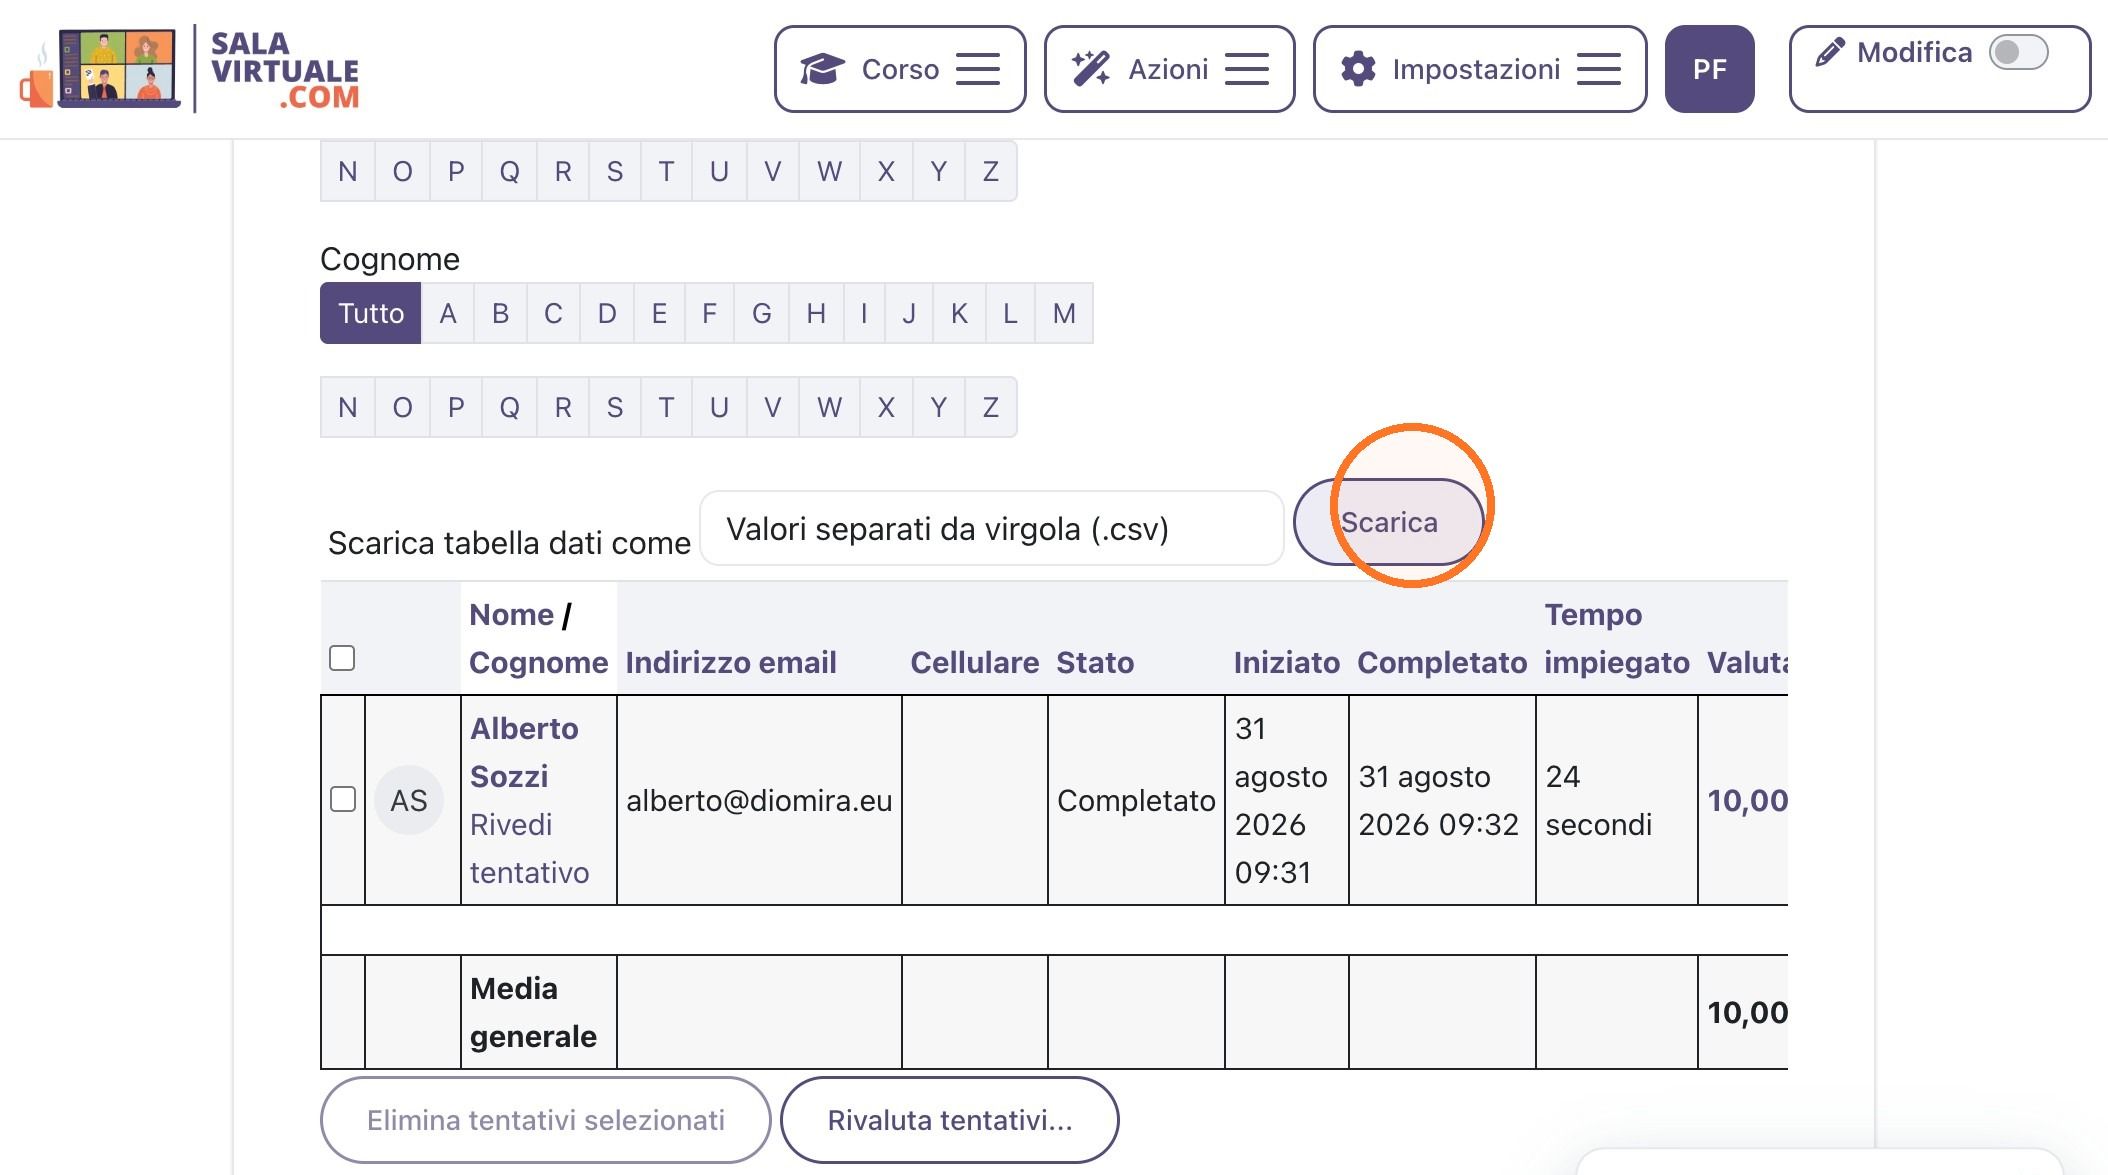
Task: Open Alberto Sozzi profile link
Action: pos(524,752)
